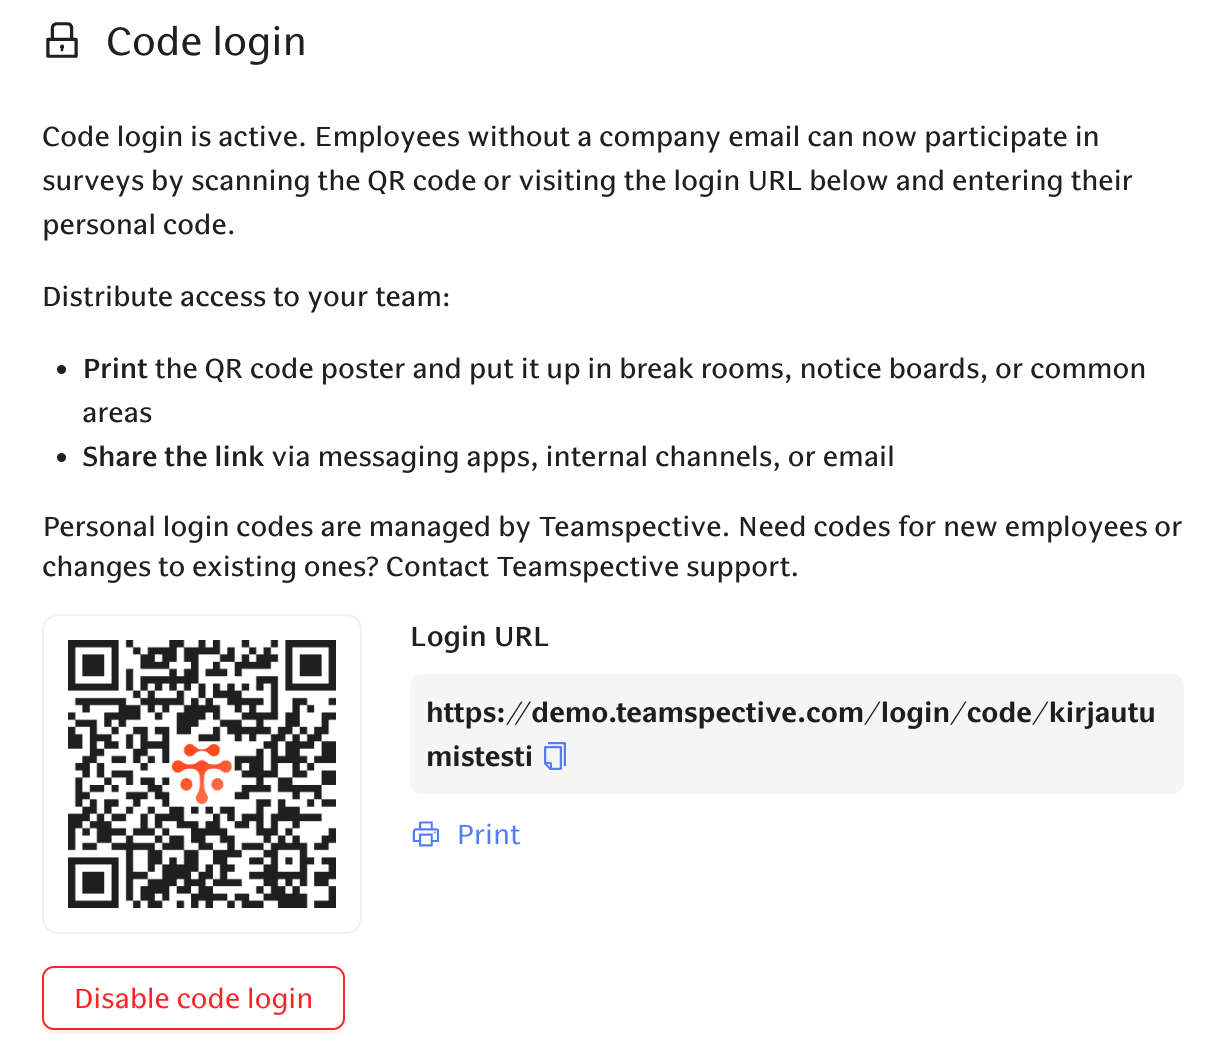Click the QR code's bottom-left corner square
Image resolution: width=1210 pixels, height=1058 pixels.
click(94, 881)
